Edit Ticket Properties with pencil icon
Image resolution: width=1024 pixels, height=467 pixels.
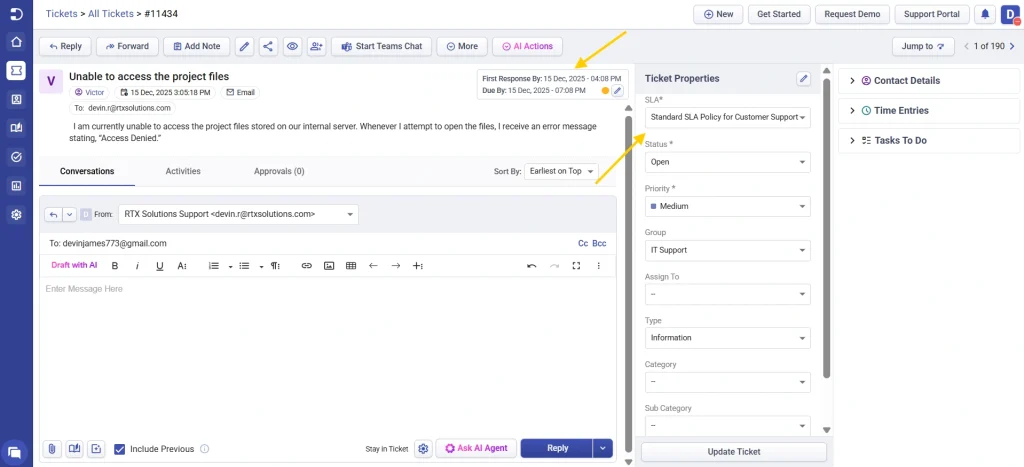point(804,78)
